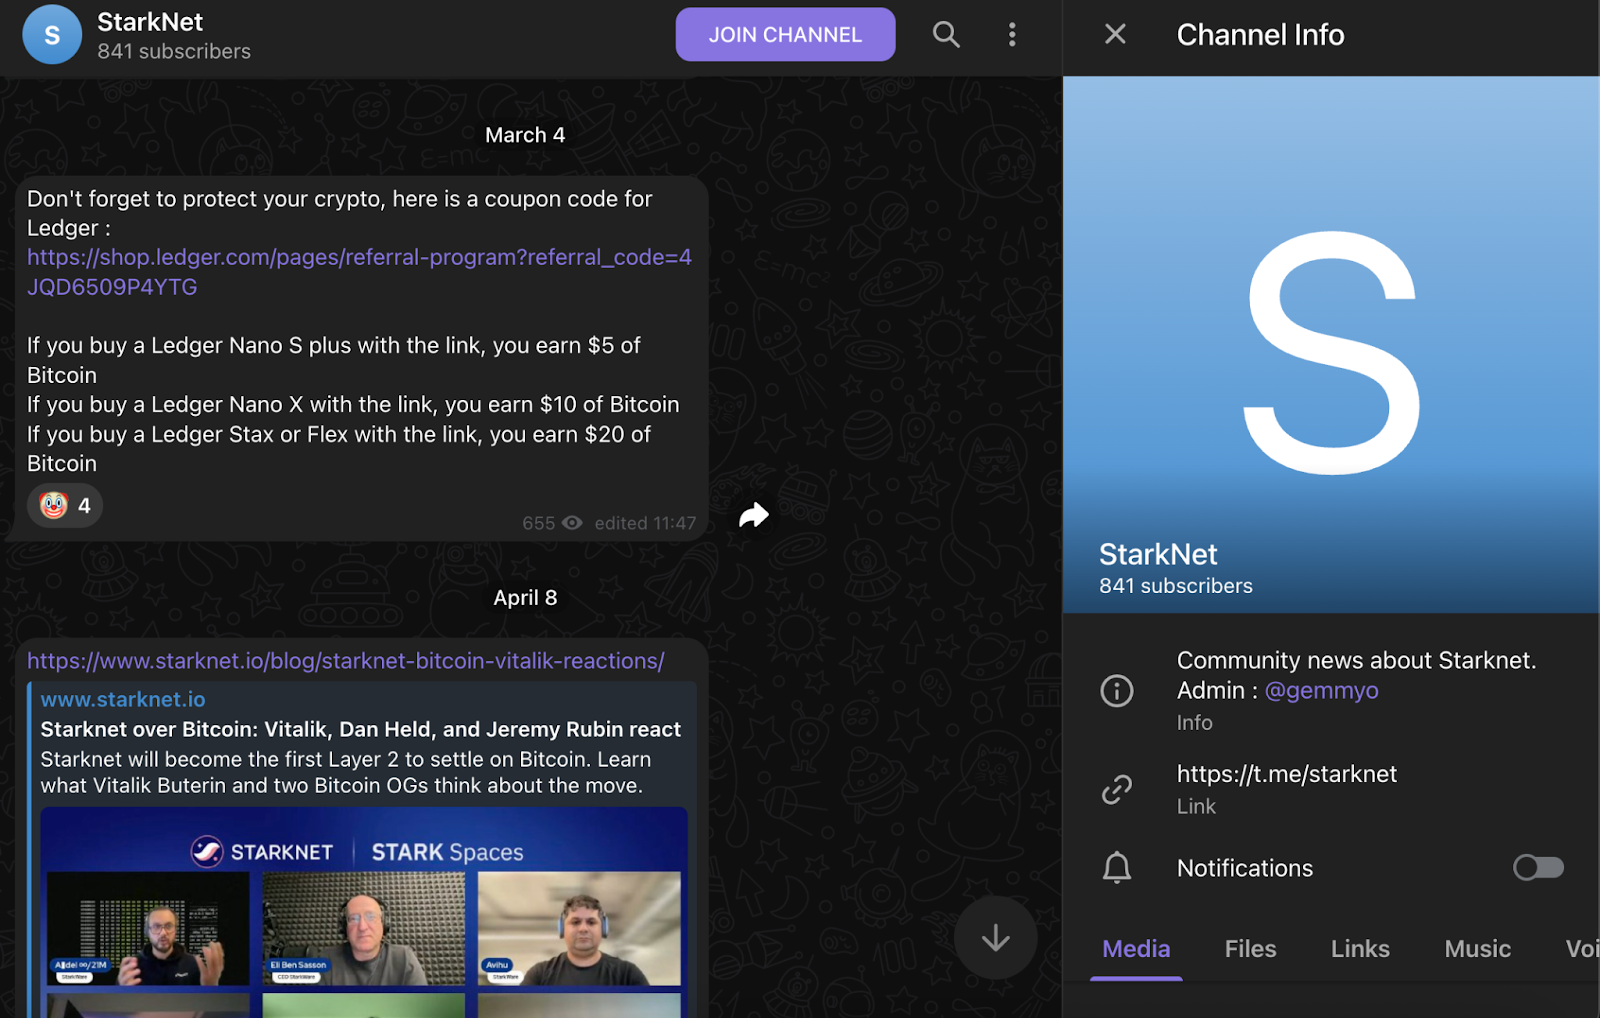Click the StarkNet channel avatar in header

(52, 35)
